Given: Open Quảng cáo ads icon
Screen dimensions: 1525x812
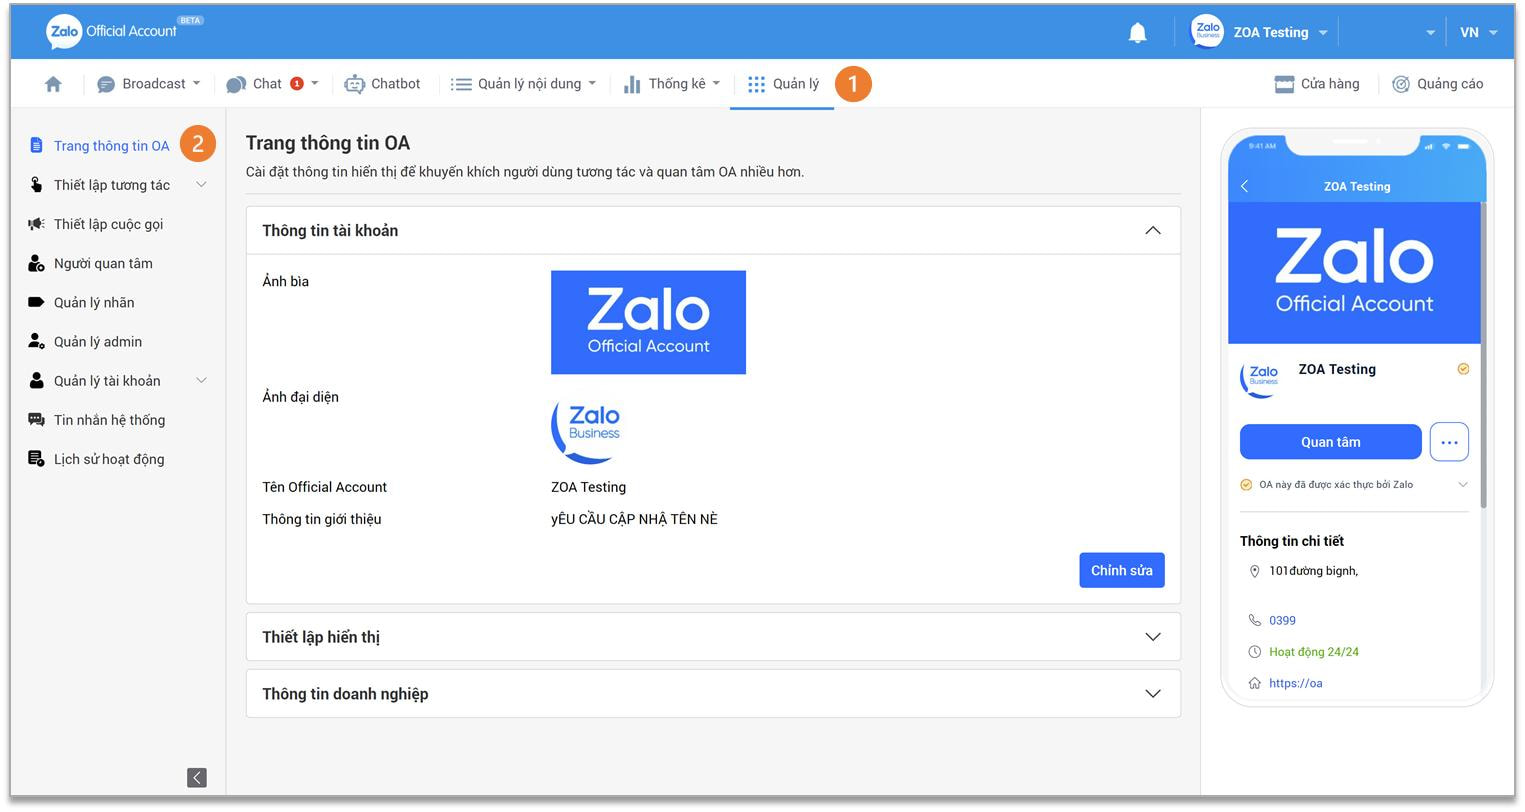Looking at the screenshot, I should tap(1401, 84).
